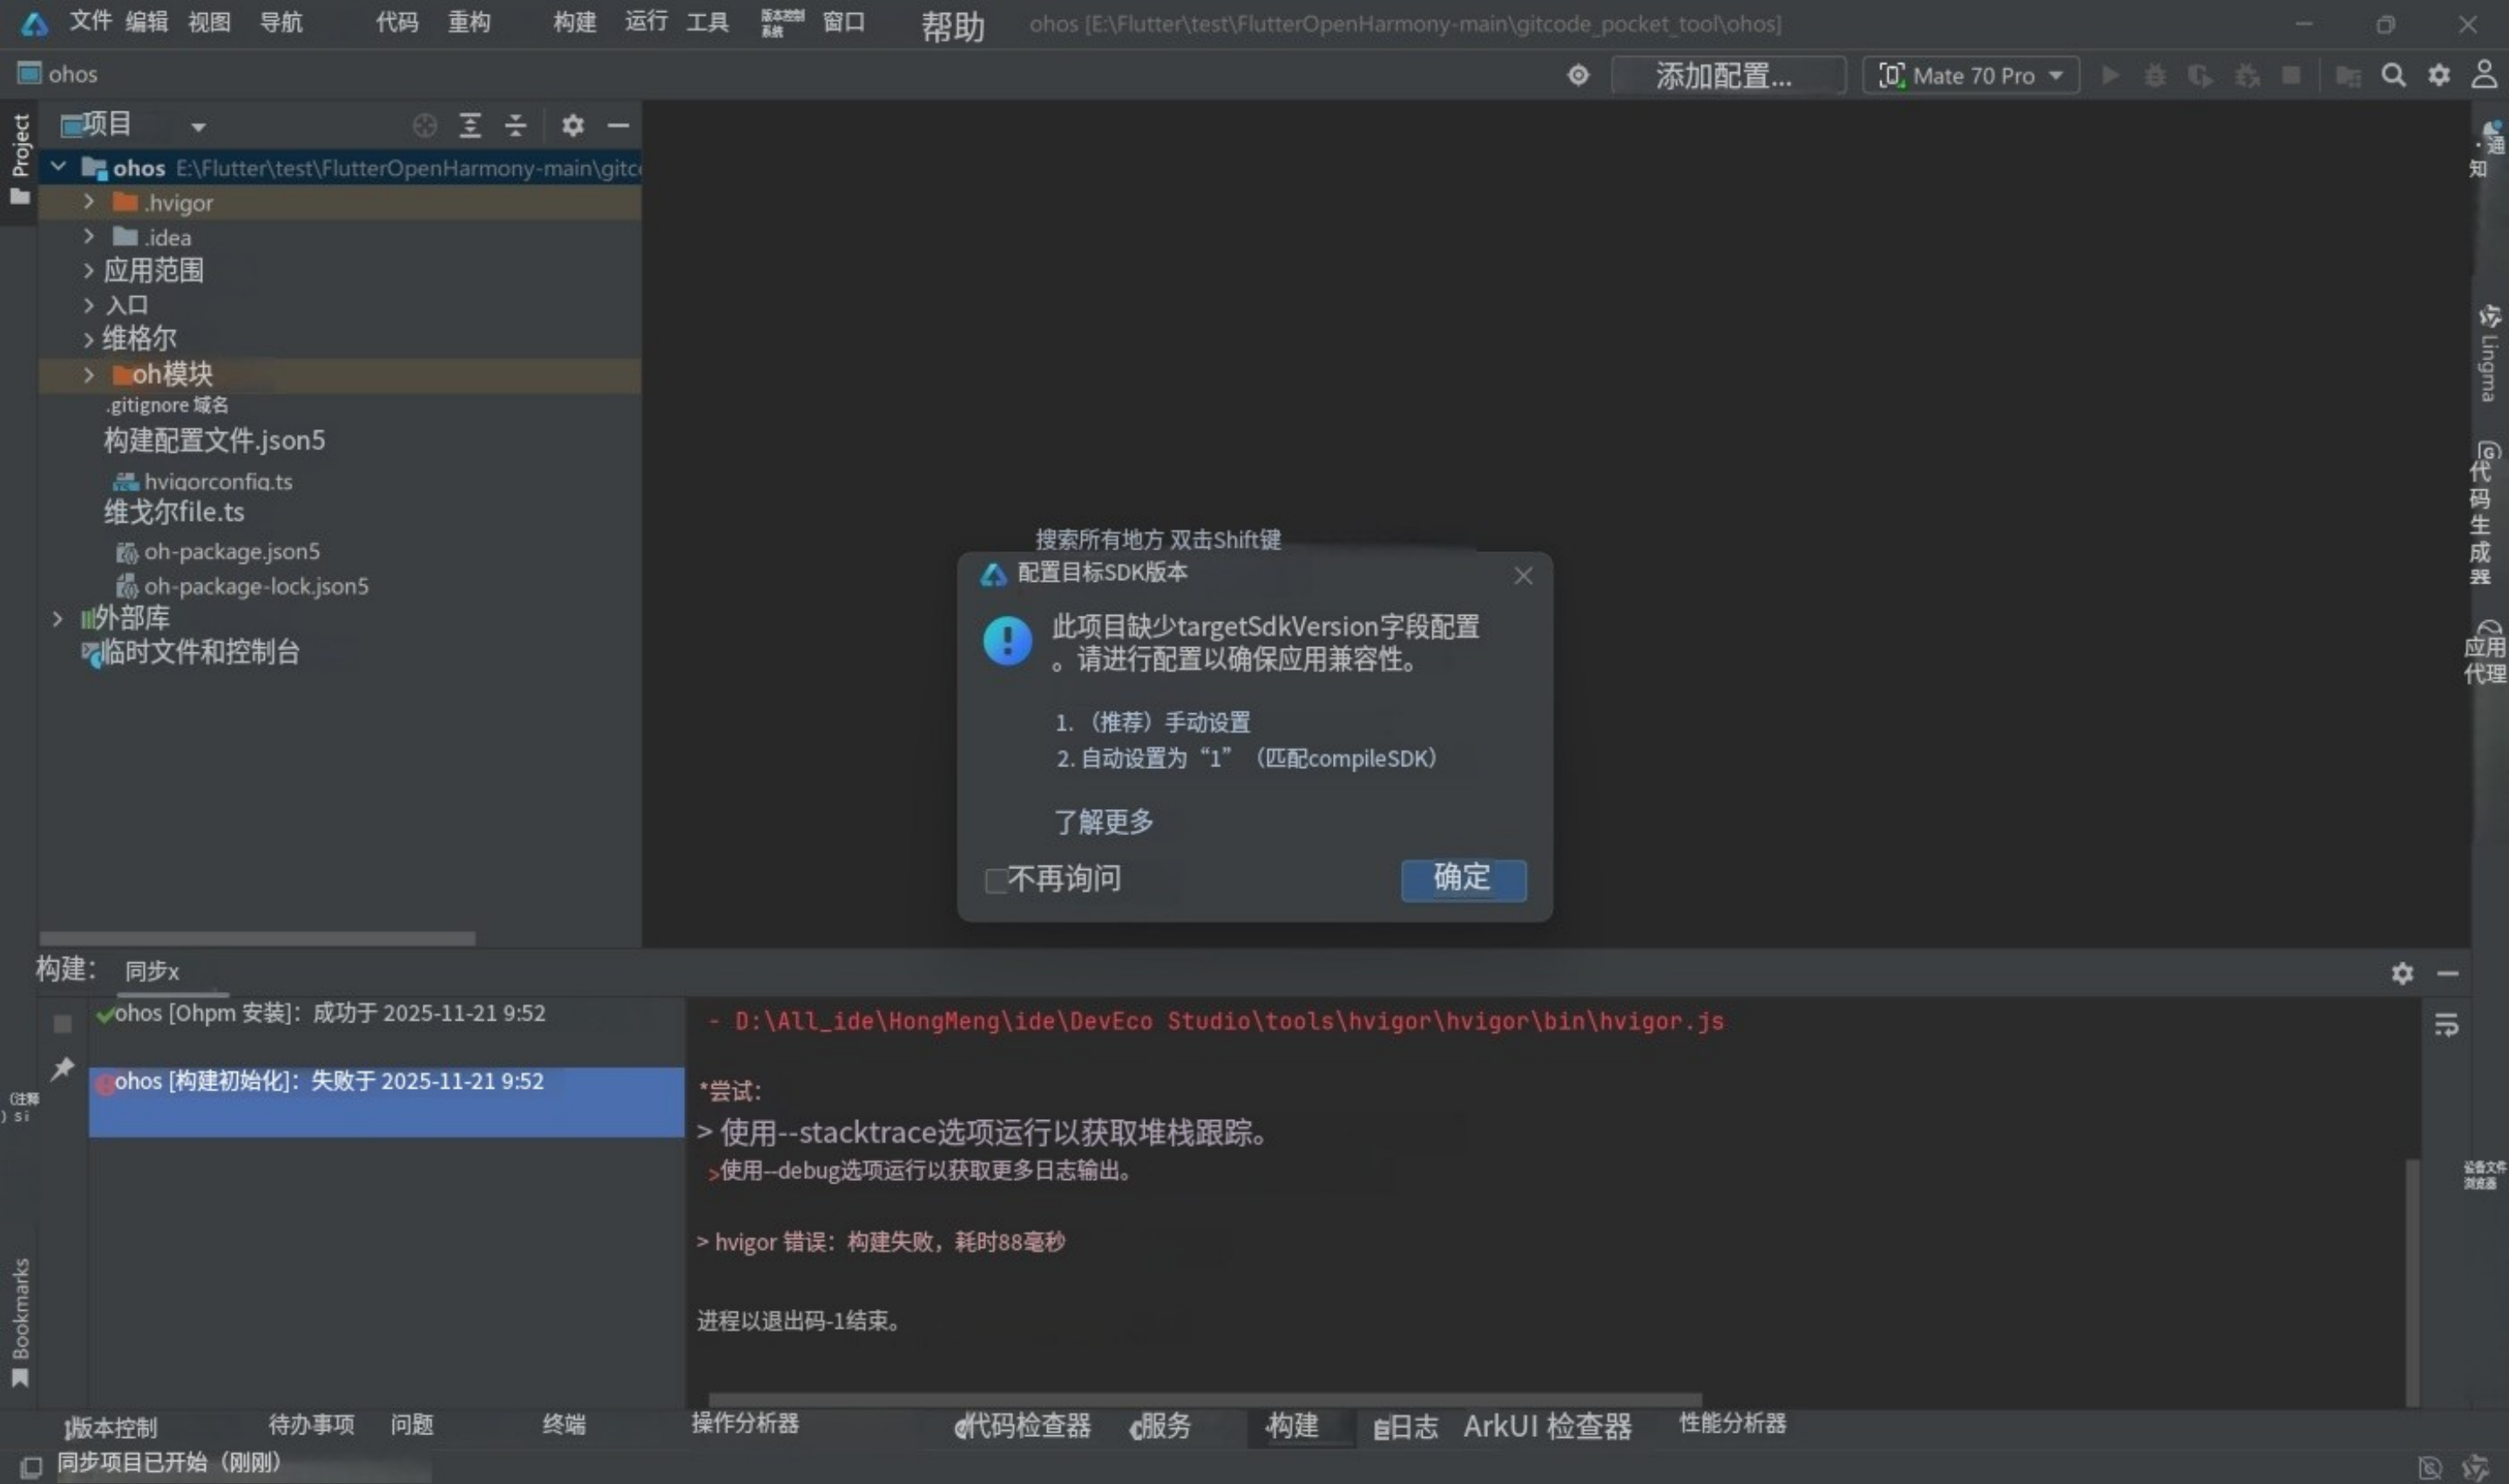This screenshot has height=1484, width=2509.
Task: Click the 确定 button in the dialog
Action: click(1463, 879)
